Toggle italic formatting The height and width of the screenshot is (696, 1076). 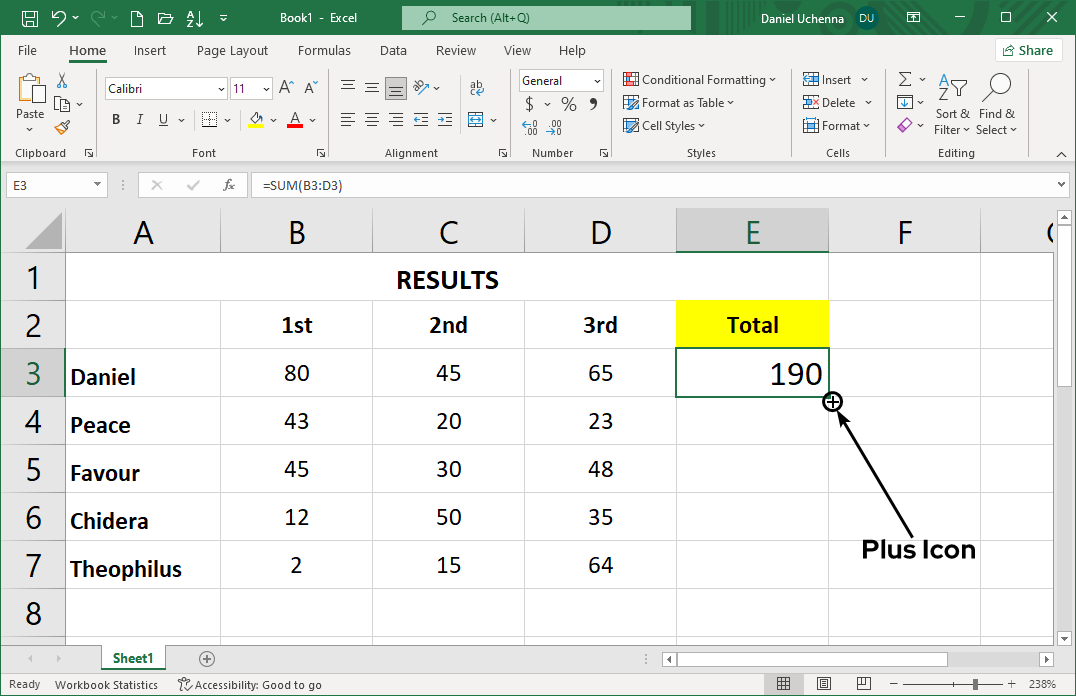coord(140,119)
